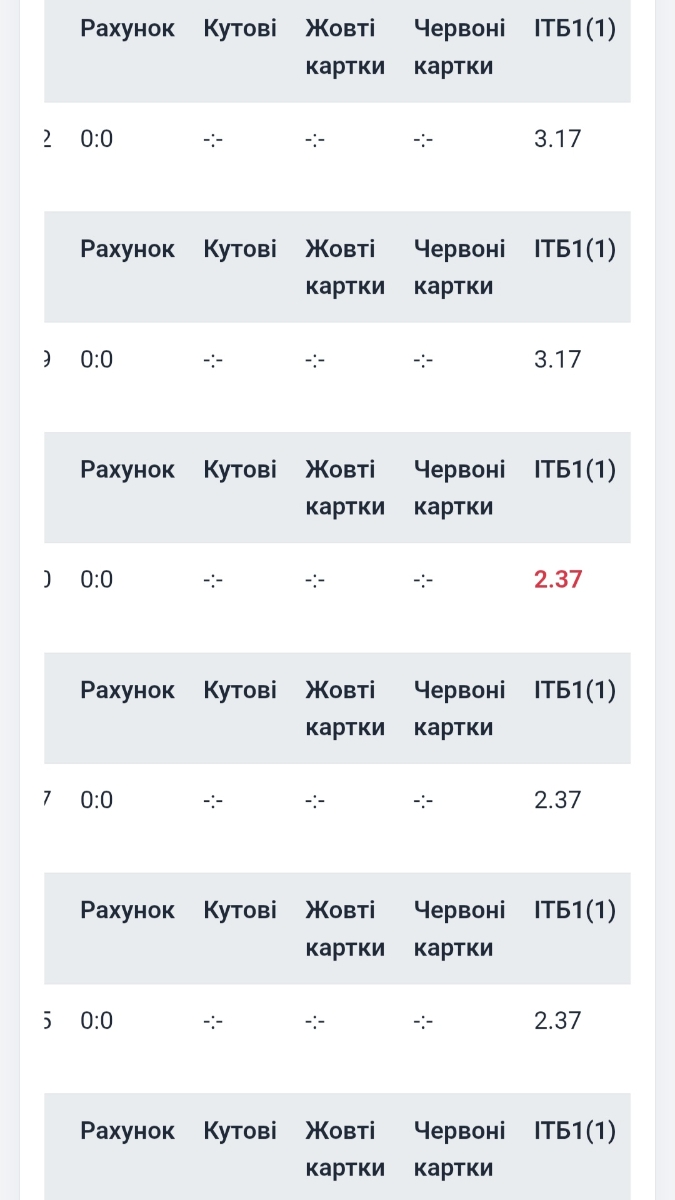Pick the 2.37 odds in the fifth table

click(x=557, y=1020)
